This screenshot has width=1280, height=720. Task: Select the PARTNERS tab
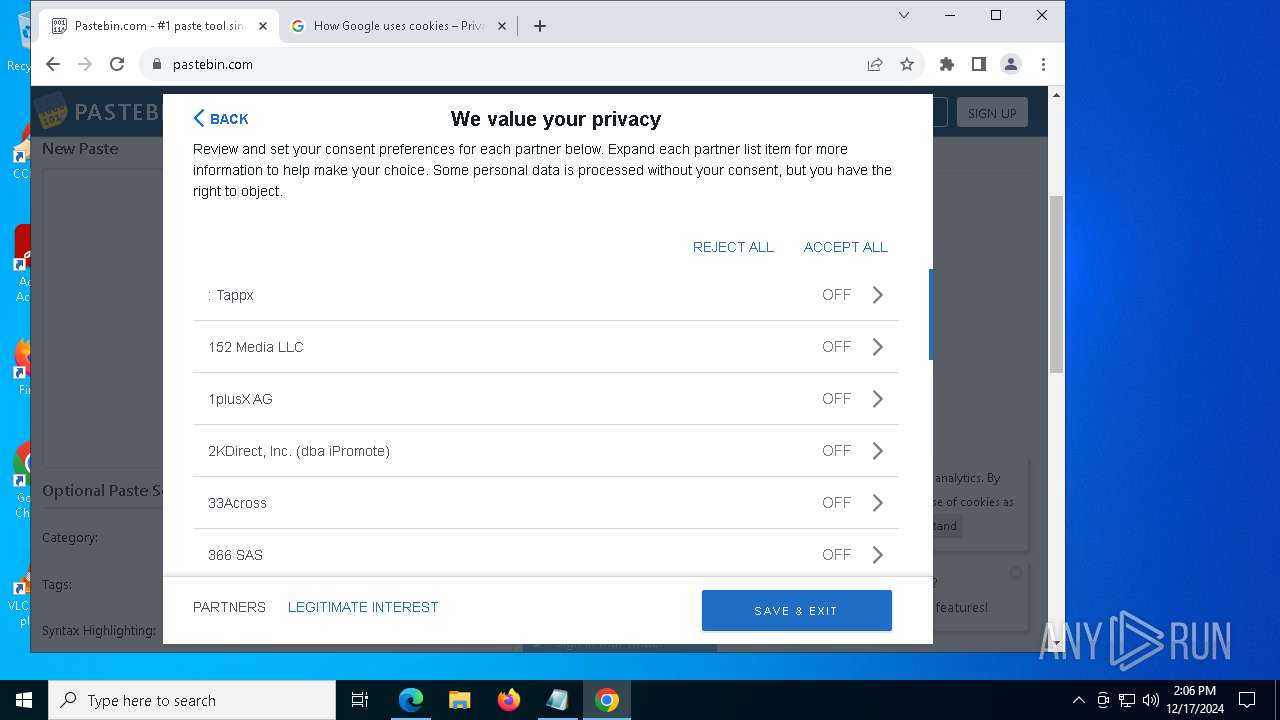[x=229, y=607]
